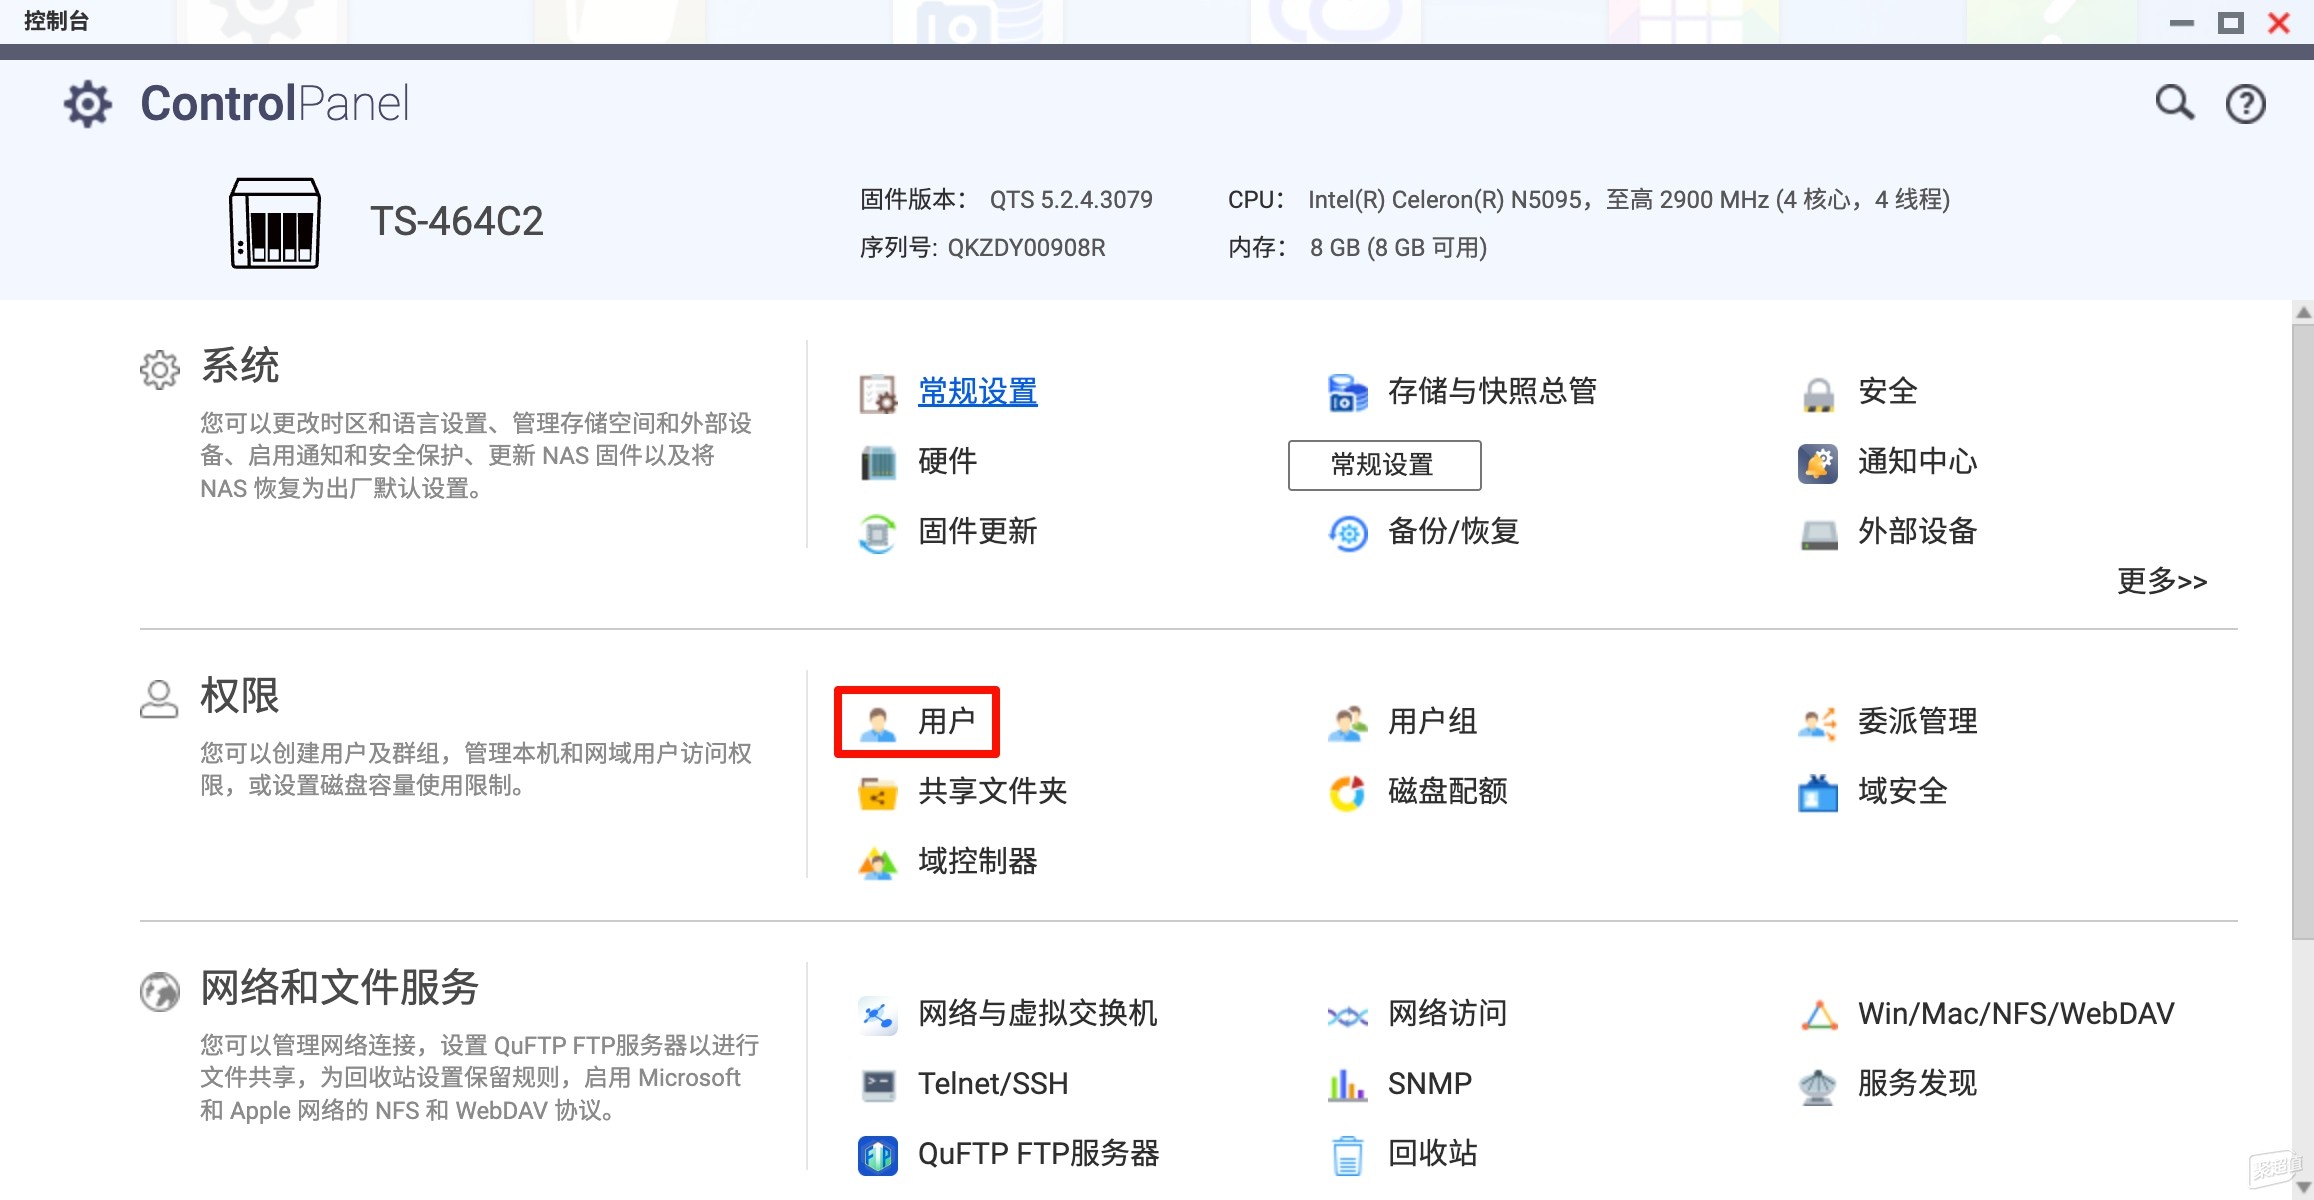Image resolution: width=2314 pixels, height=1200 pixels.
Task: Open the search magnifier in Control Panel
Action: (2174, 102)
